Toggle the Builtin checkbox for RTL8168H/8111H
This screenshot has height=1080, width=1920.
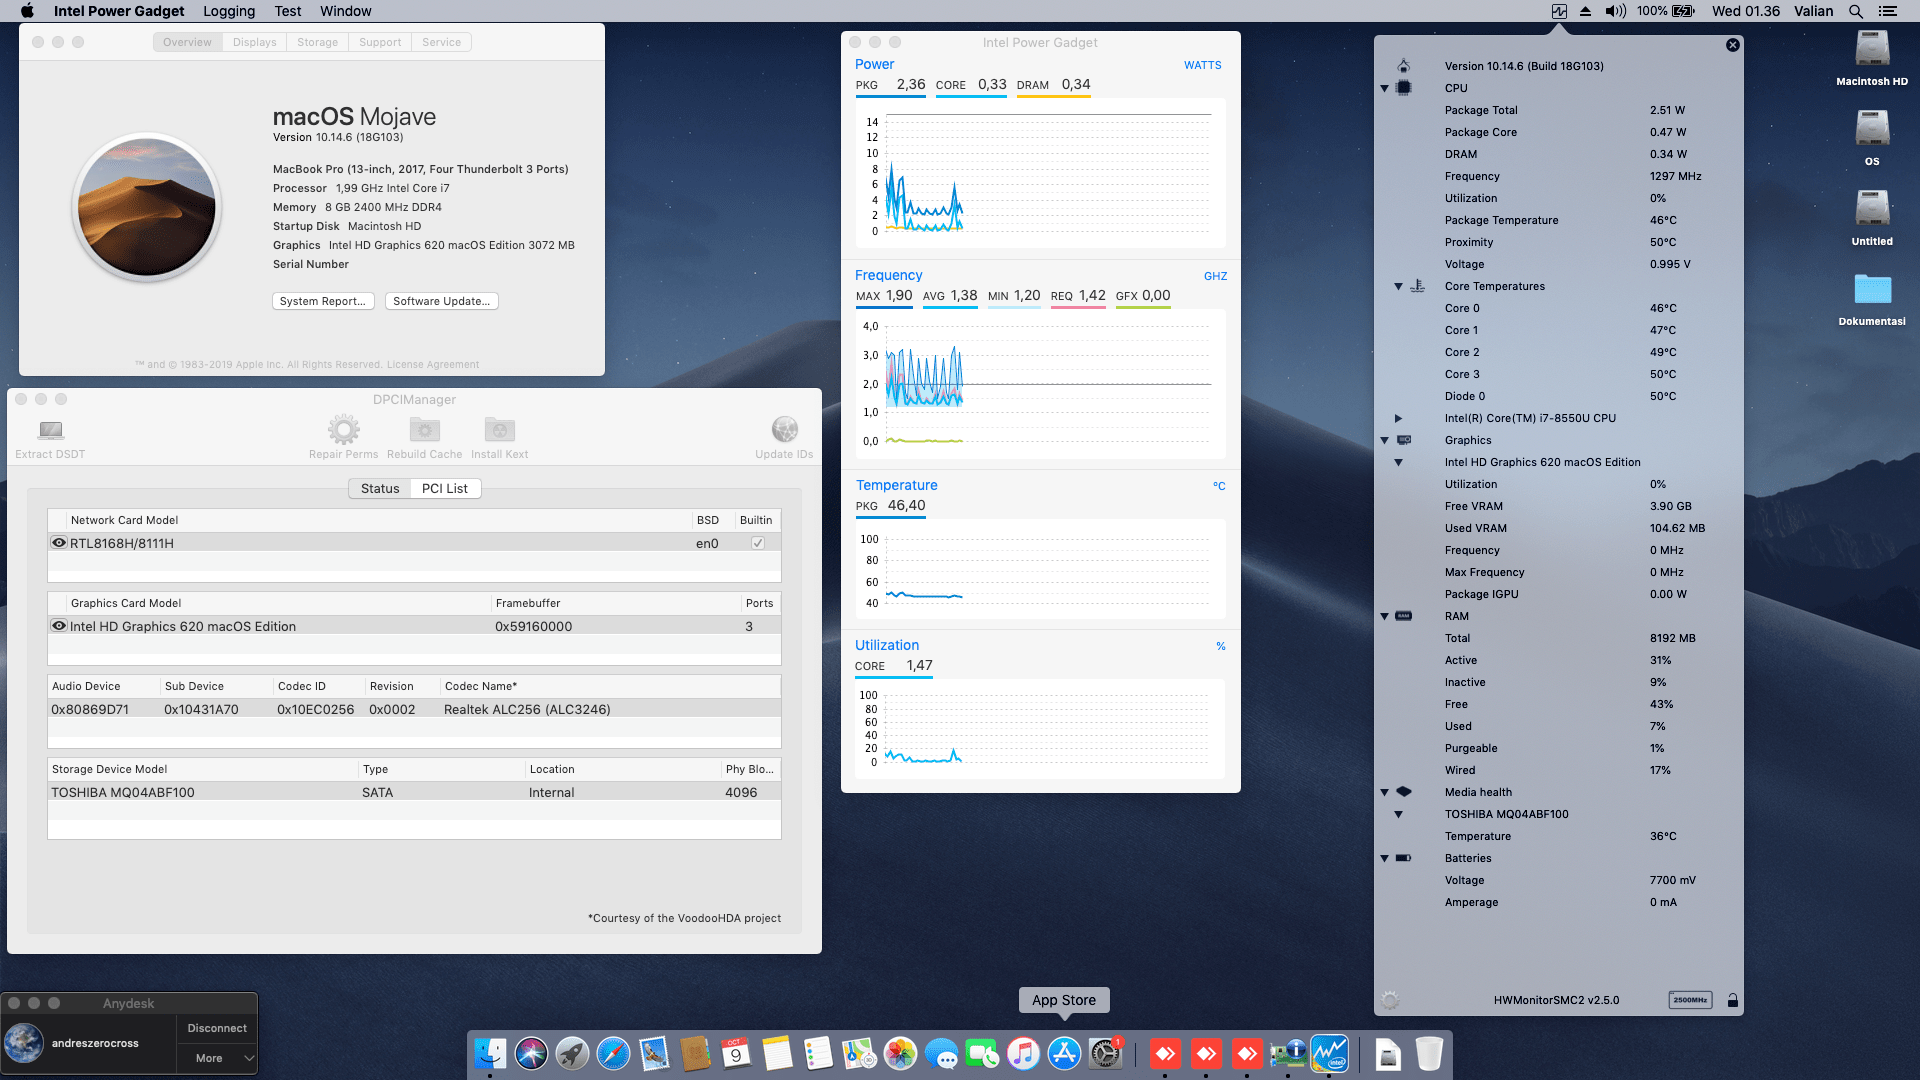pyautogui.click(x=758, y=542)
